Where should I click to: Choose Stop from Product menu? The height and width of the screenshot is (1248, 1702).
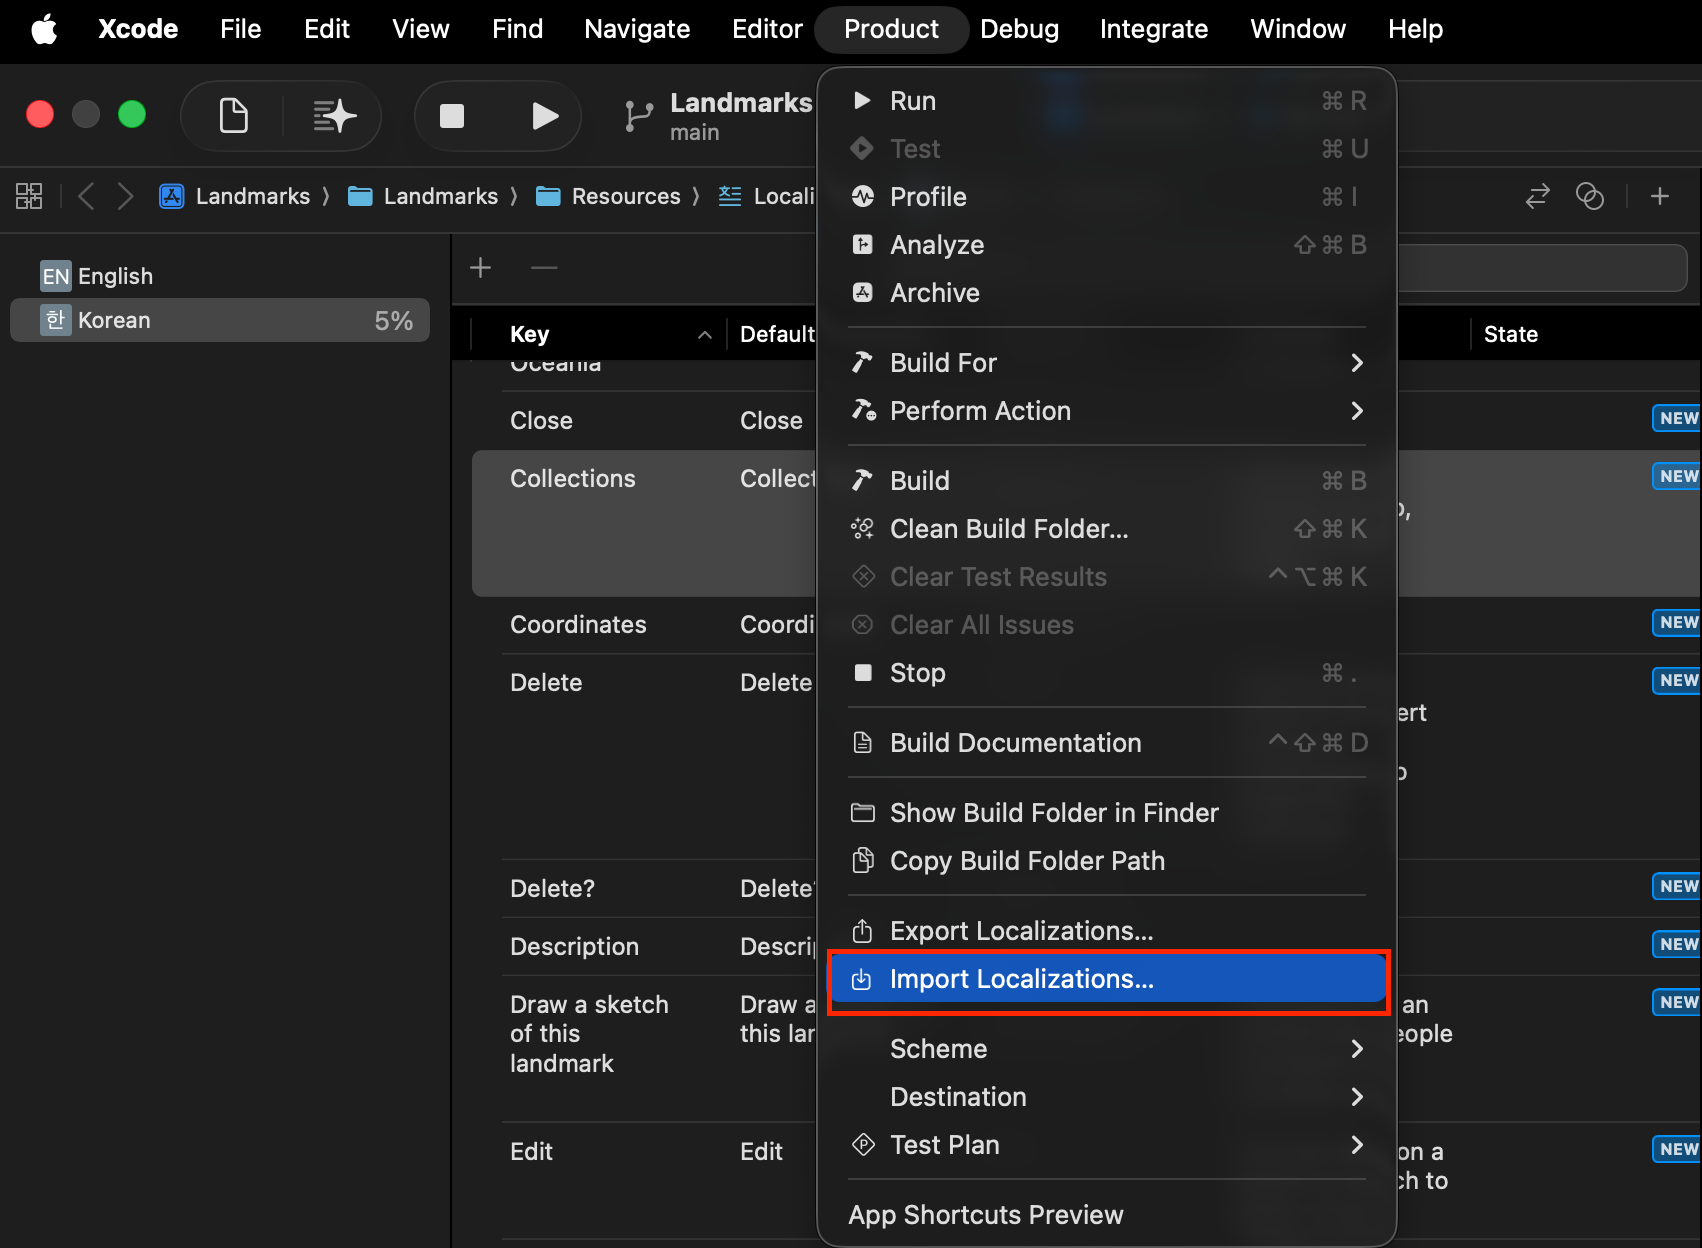pos(1107,673)
